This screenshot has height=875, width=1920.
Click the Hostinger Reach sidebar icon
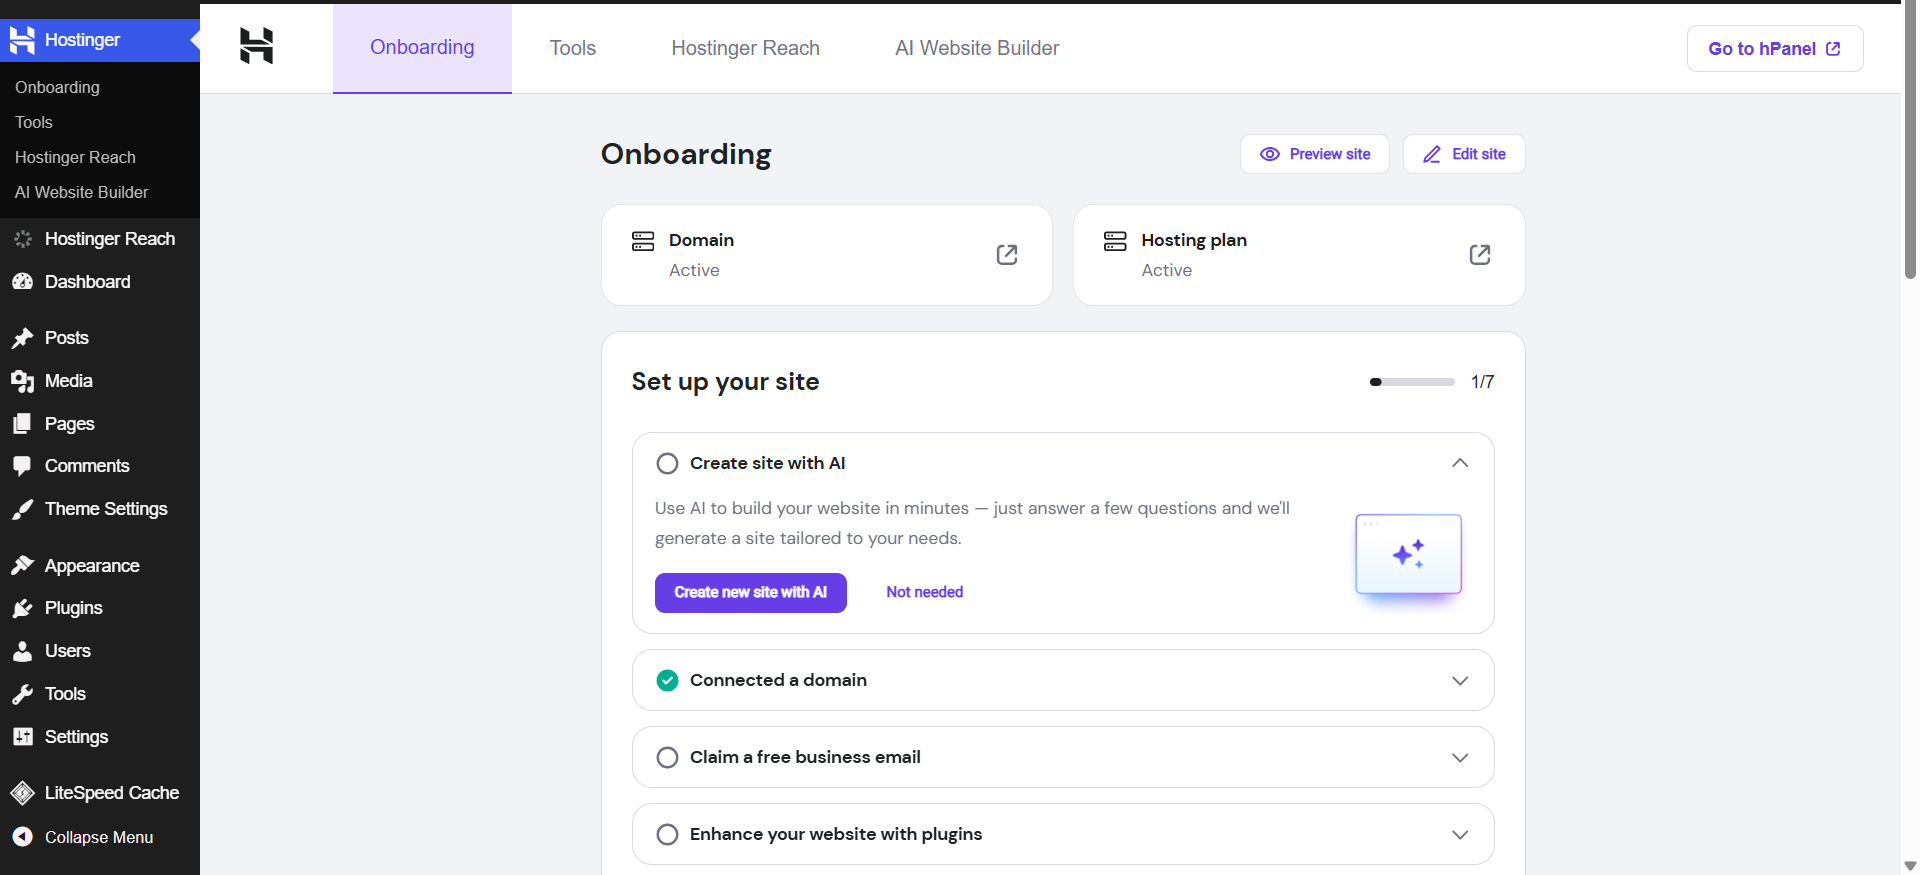click(x=22, y=239)
